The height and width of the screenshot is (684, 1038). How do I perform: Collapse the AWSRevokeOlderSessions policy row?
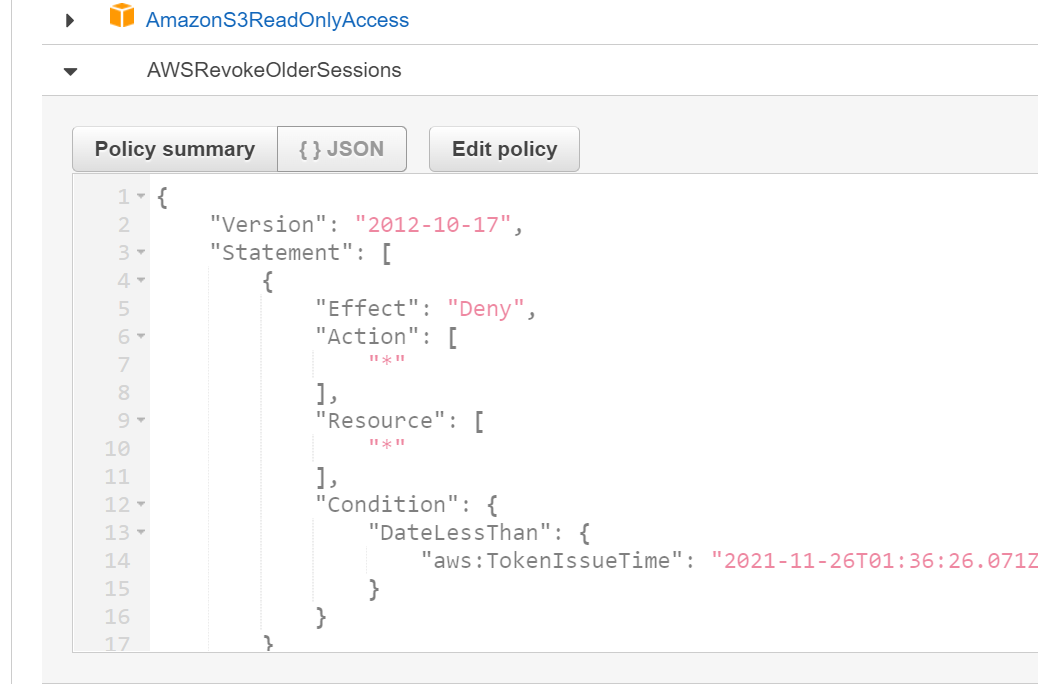coord(70,71)
